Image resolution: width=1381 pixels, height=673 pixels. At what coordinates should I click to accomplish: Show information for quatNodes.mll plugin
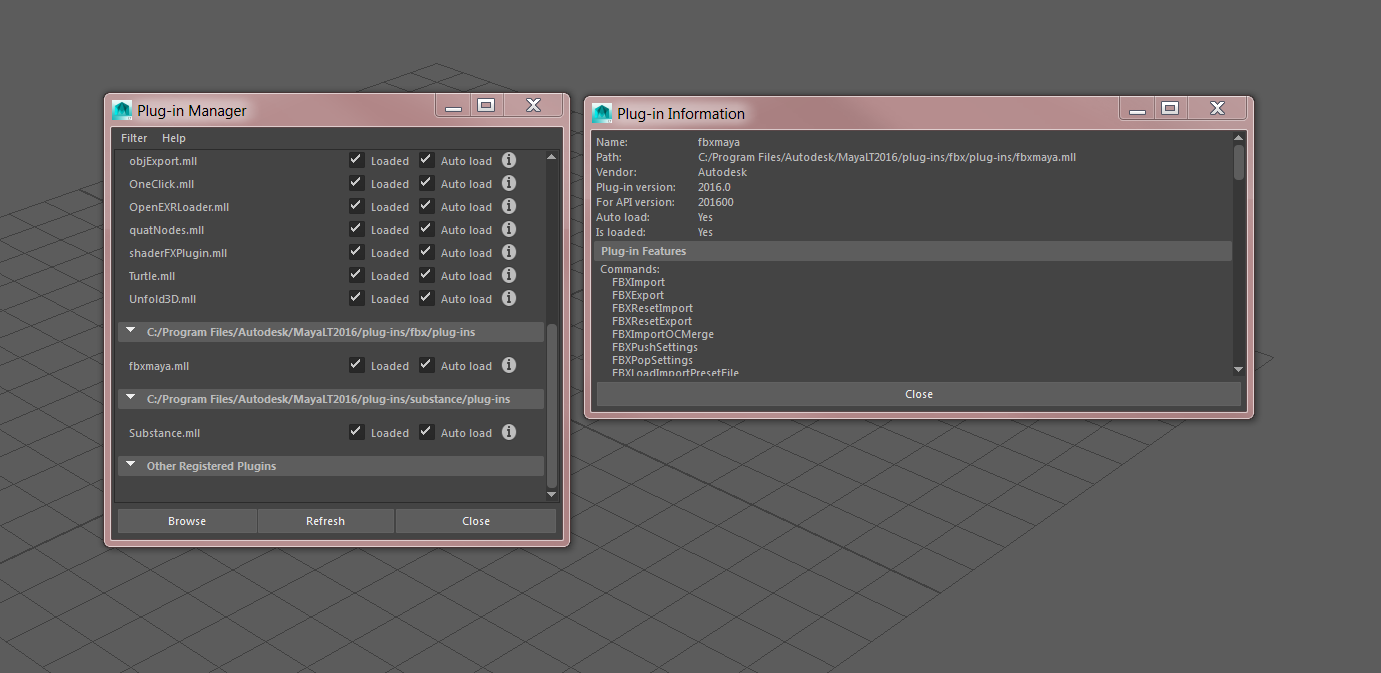point(509,229)
